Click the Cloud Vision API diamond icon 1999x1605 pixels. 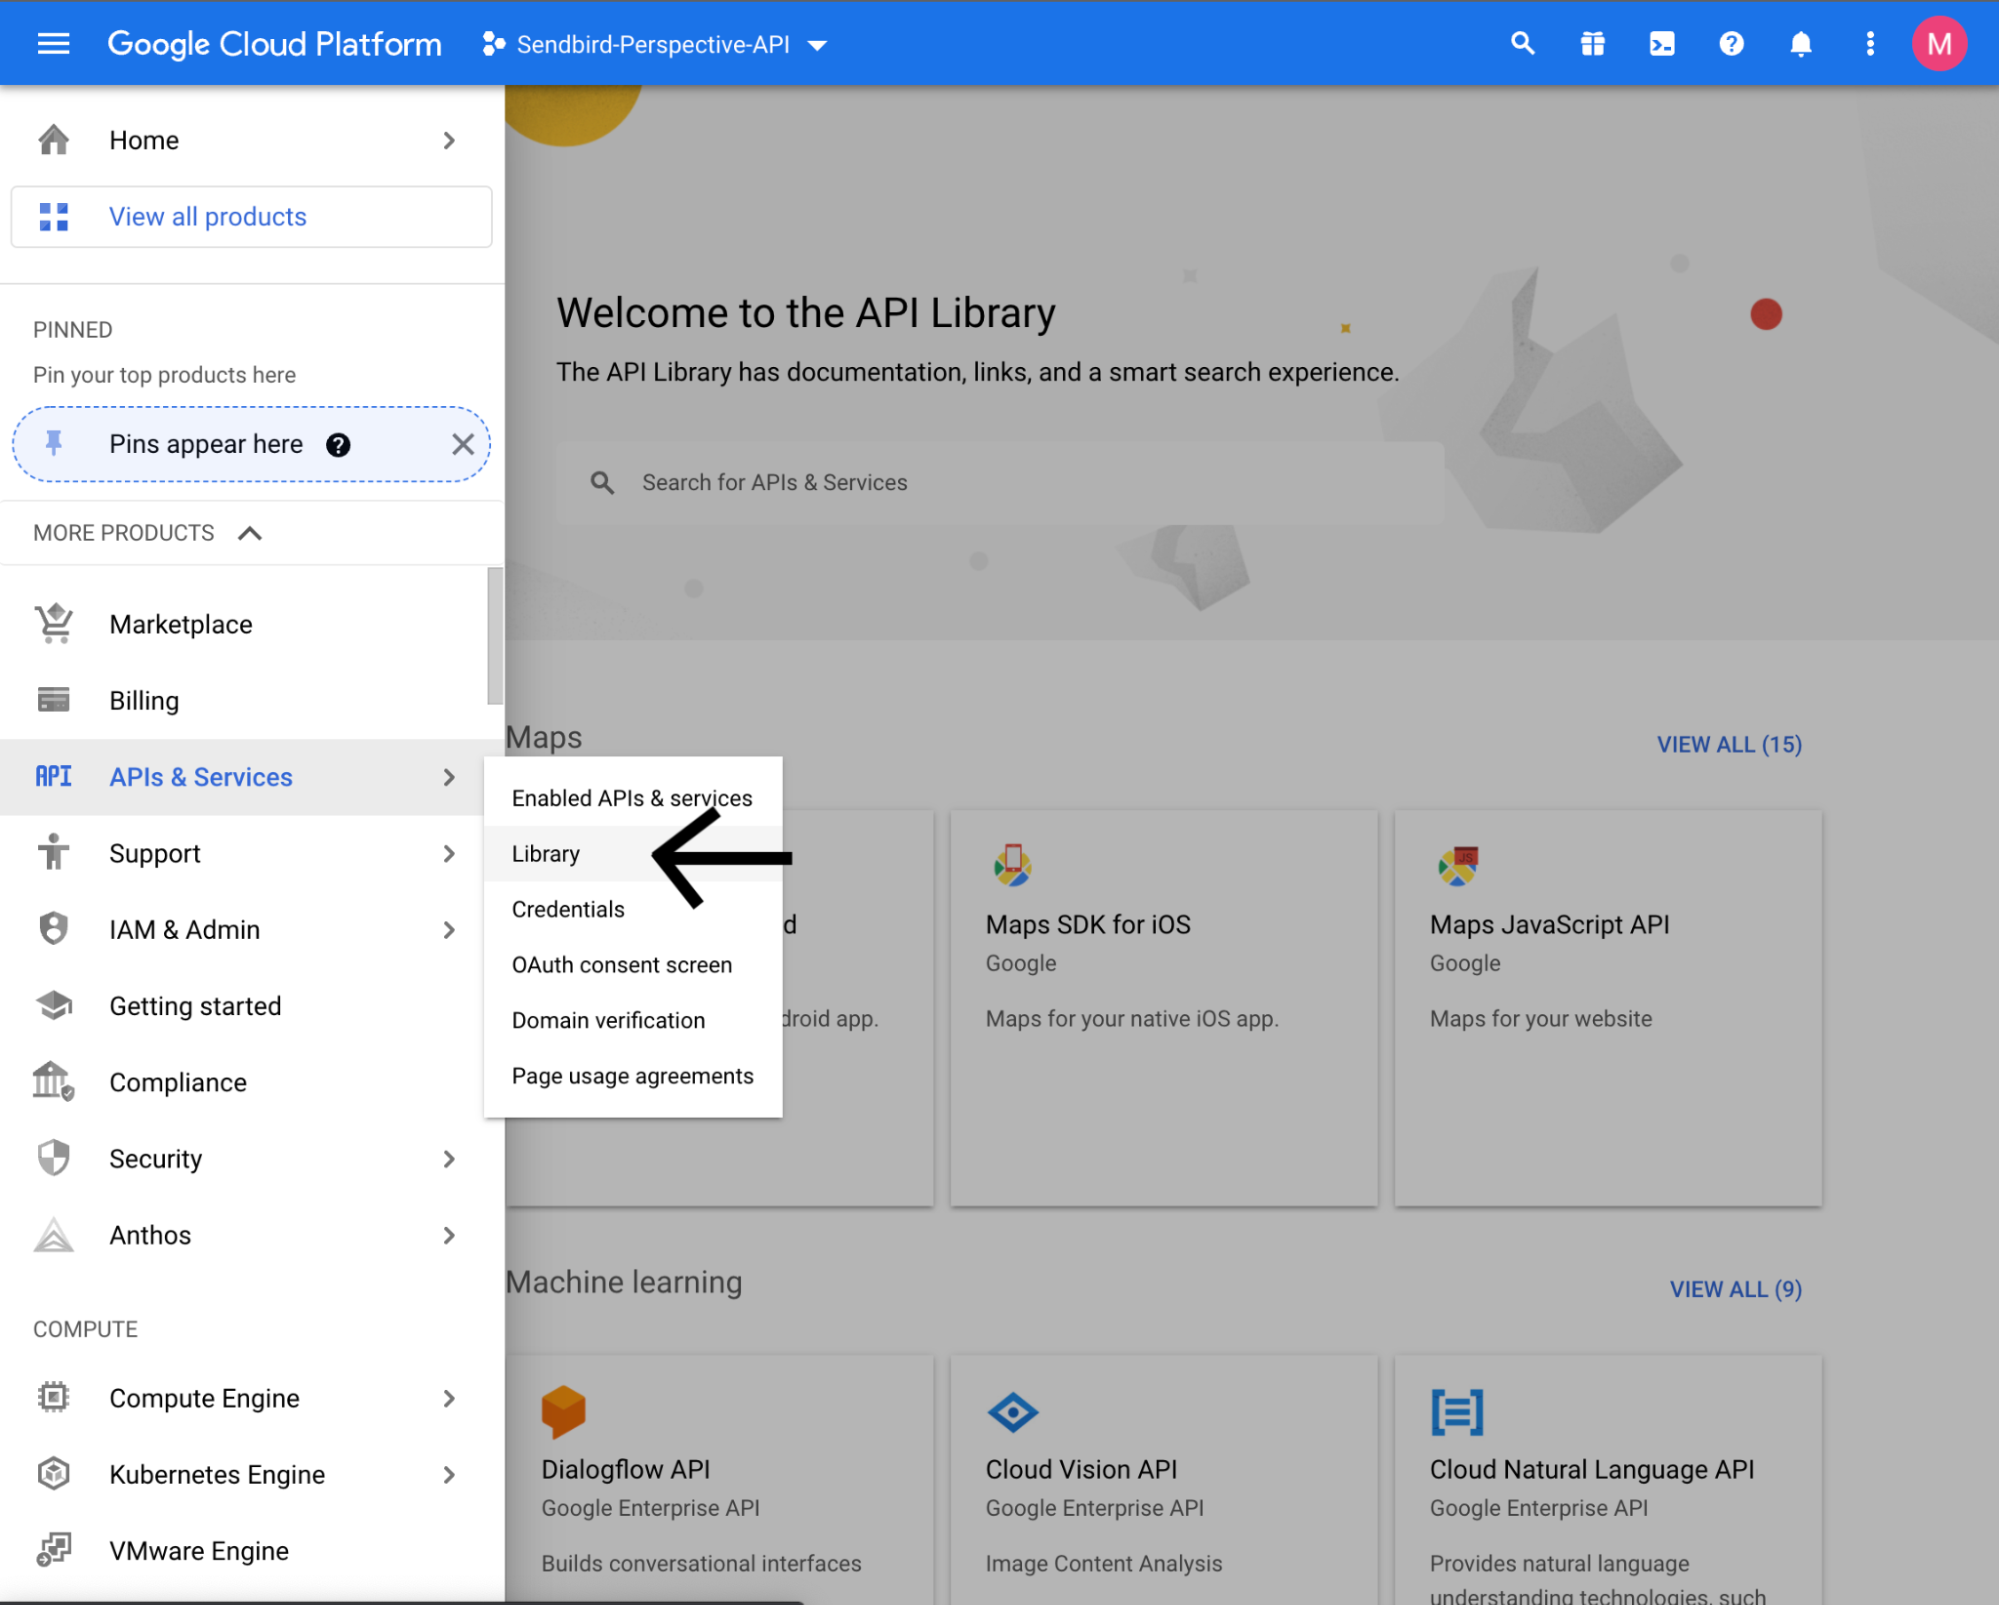[1012, 1412]
